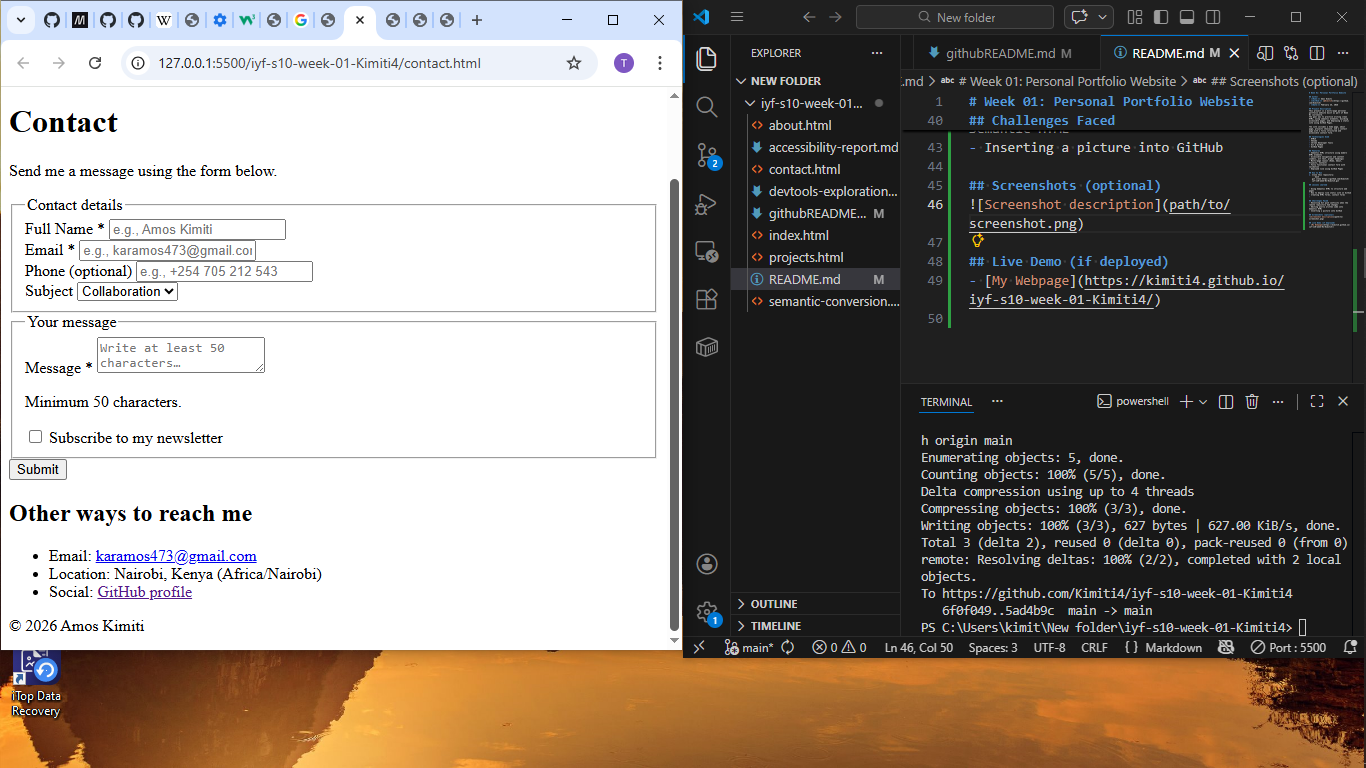
Task: Bookmark page with the star icon
Action: click(574, 63)
